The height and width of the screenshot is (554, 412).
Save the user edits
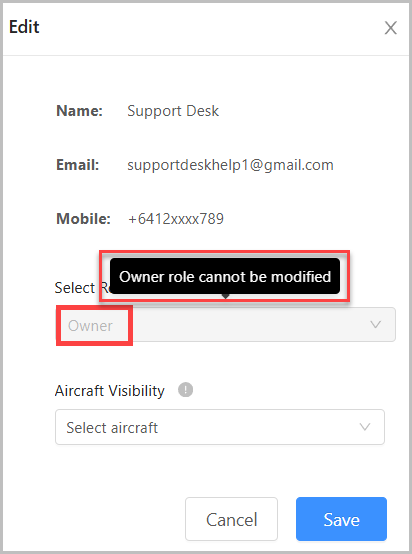(x=341, y=519)
